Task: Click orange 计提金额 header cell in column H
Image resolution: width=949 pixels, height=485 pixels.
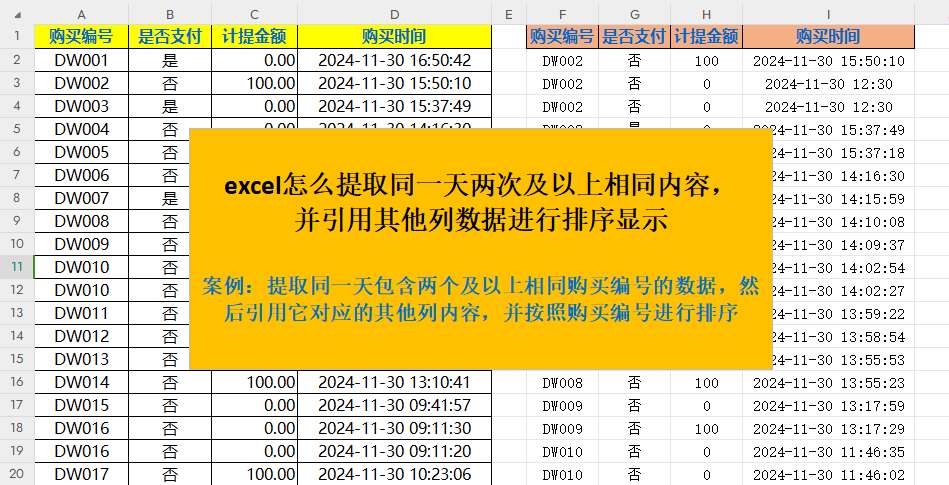Action: pyautogui.click(x=706, y=36)
